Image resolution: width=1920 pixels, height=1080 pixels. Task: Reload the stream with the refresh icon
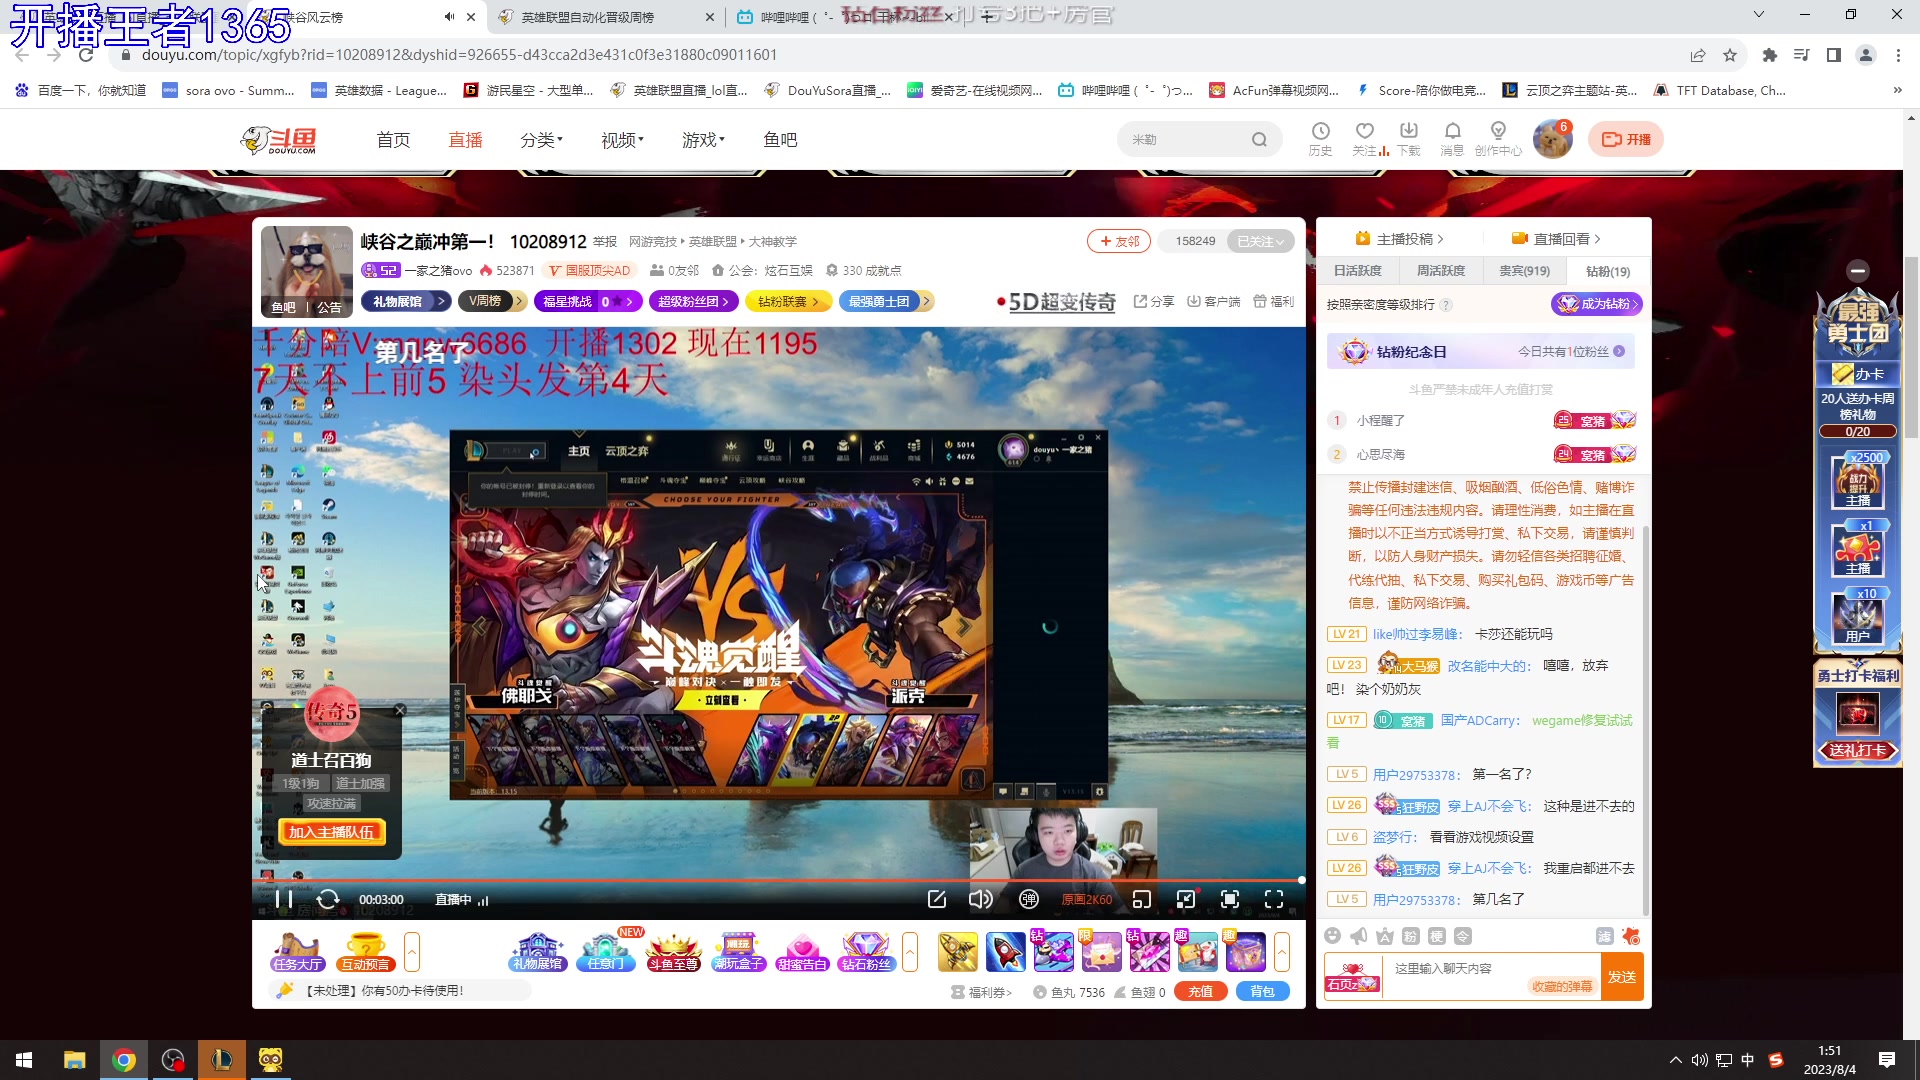click(x=328, y=899)
